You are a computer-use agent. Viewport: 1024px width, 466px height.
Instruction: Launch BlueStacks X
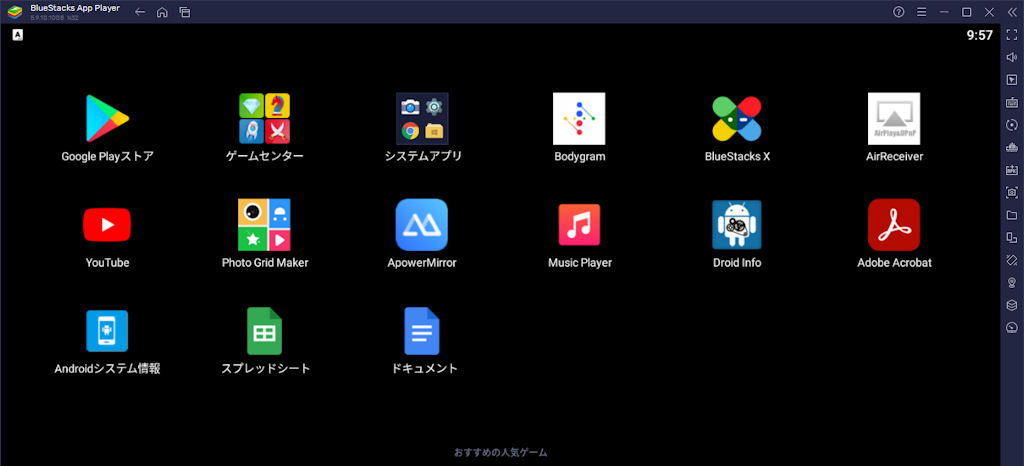(737, 118)
